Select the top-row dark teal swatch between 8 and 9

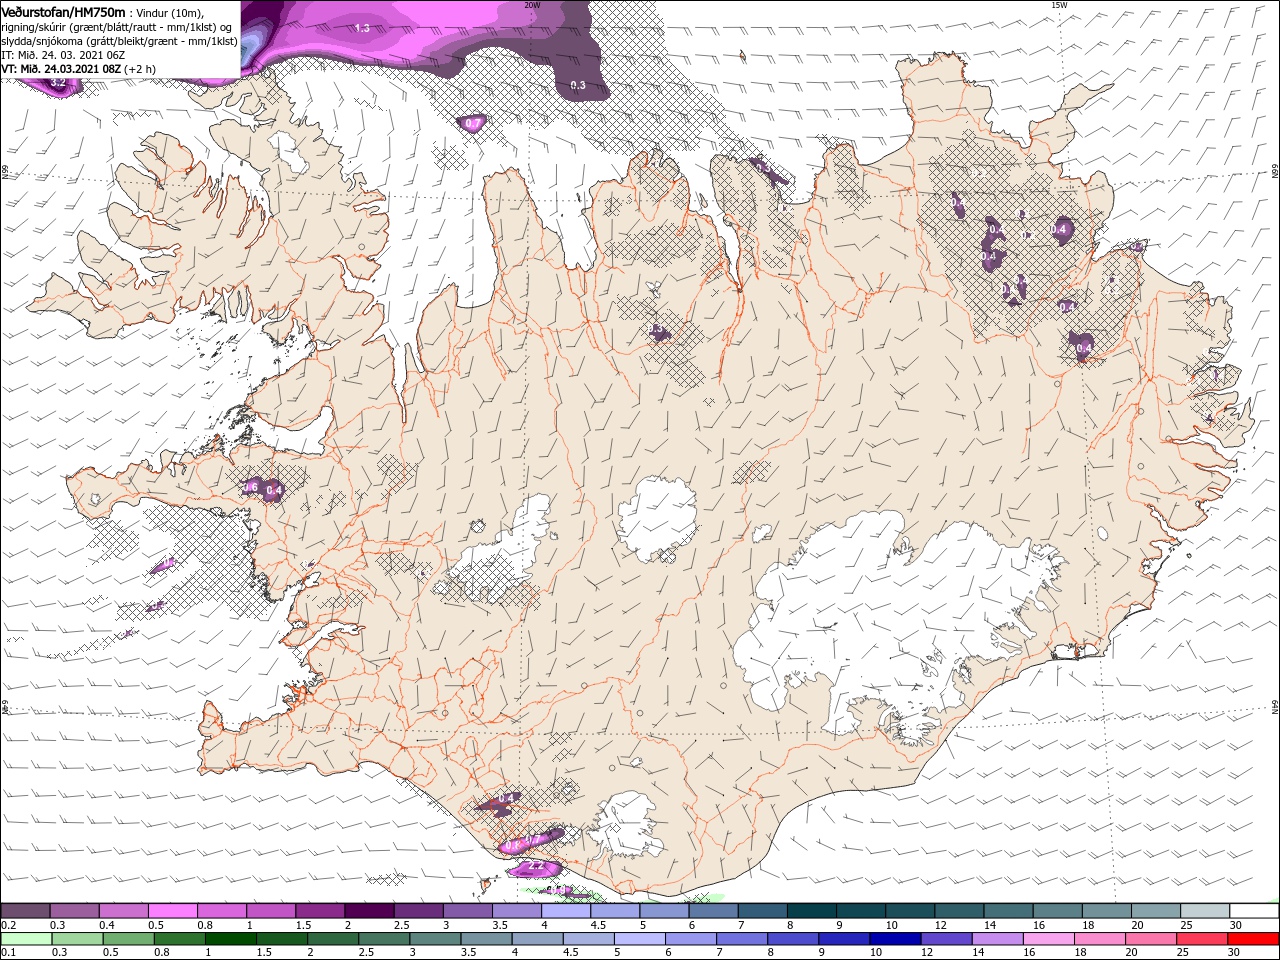click(812, 911)
